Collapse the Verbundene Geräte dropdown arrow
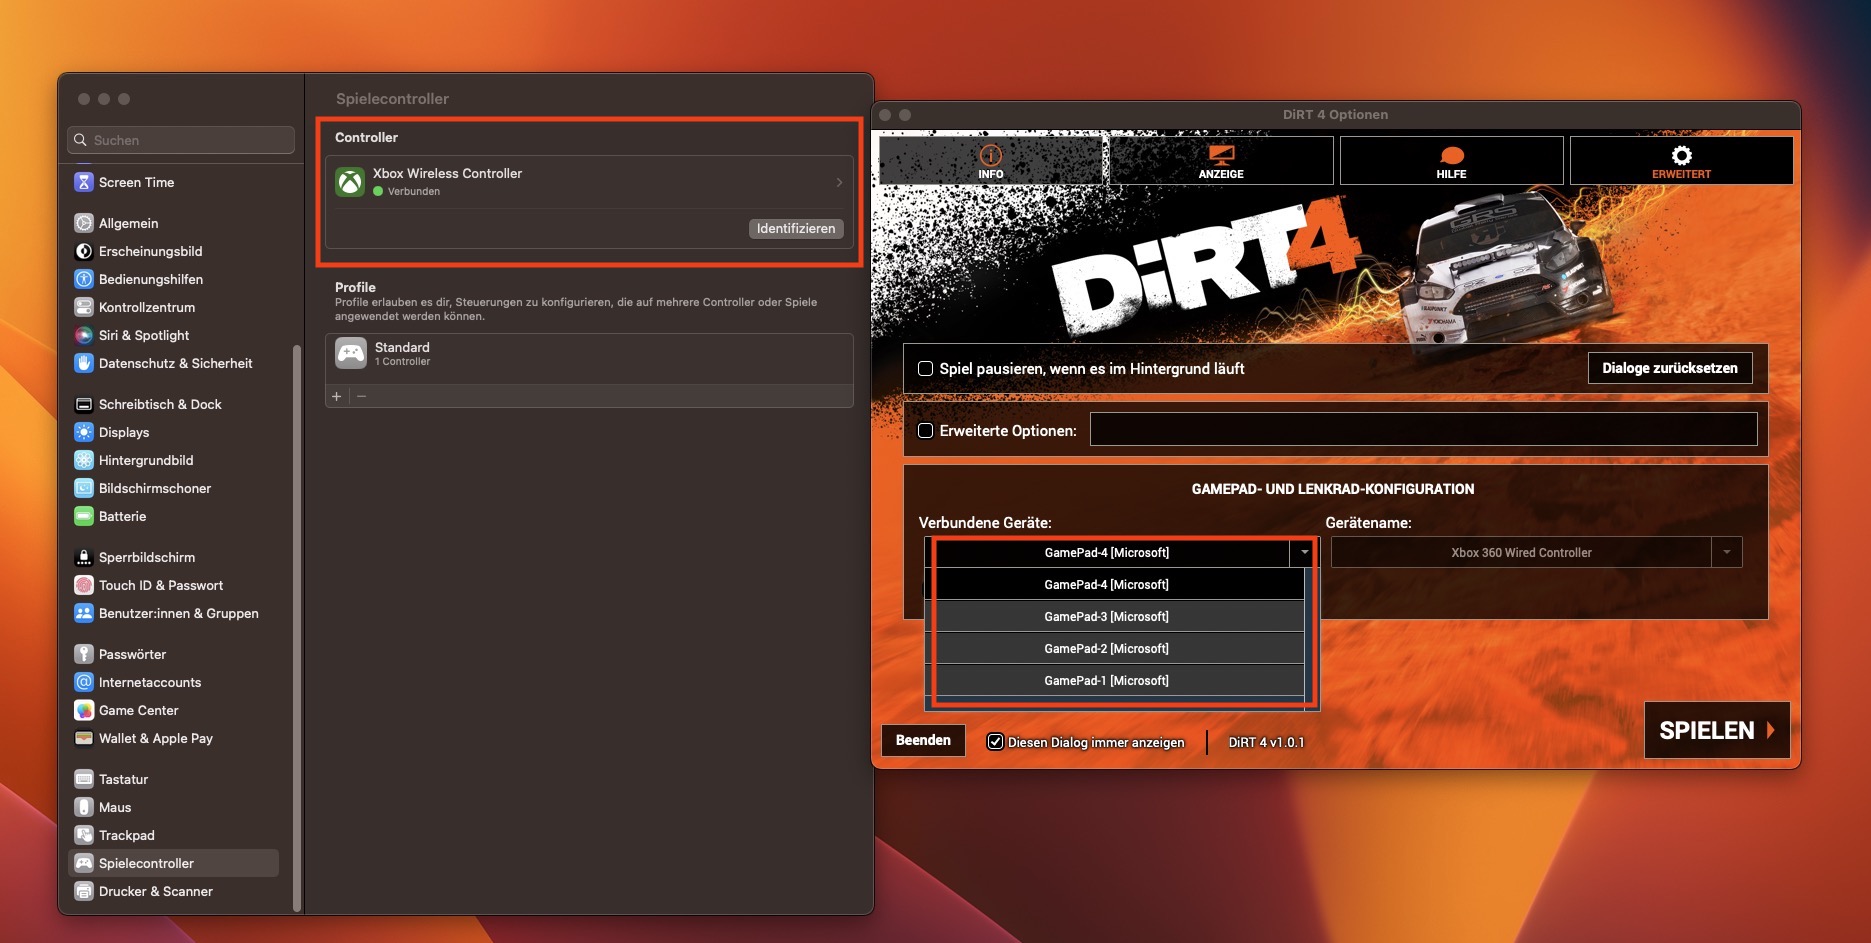The height and width of the screenshot is (943, 1871). [x=1304, y=552]
